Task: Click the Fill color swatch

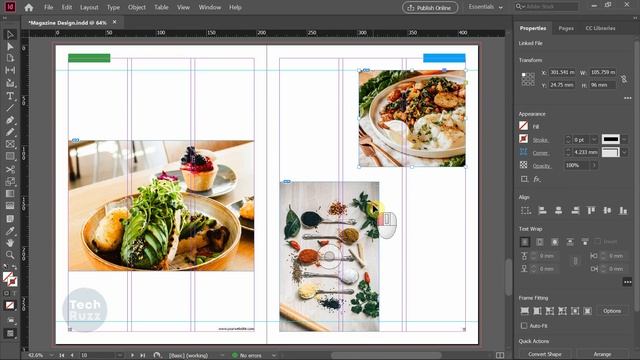Action: point(524,126)
